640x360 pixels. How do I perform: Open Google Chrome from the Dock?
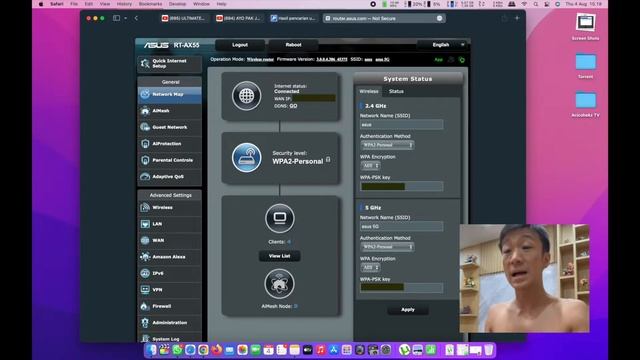[203, 350]
